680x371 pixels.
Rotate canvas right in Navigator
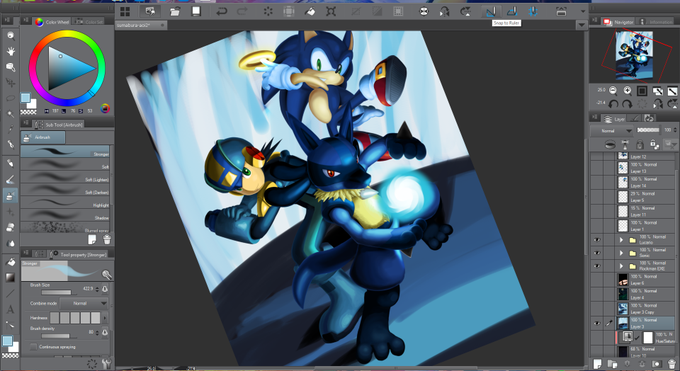click(x=627, y=104)
